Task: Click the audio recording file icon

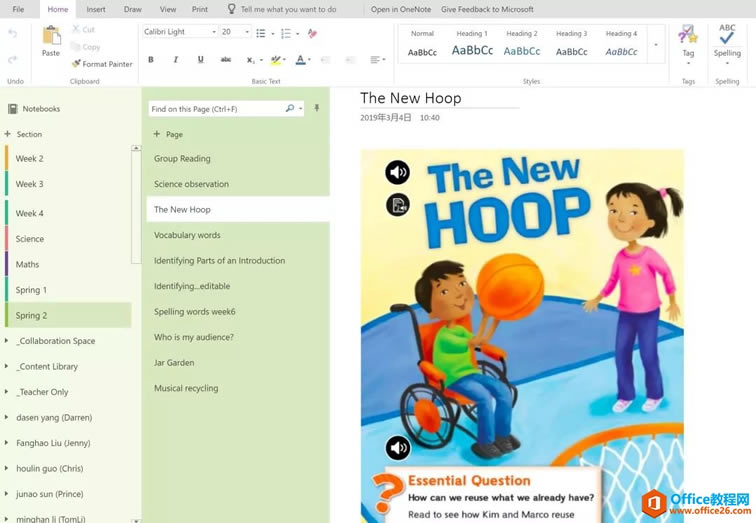Action: pos(398,204)
